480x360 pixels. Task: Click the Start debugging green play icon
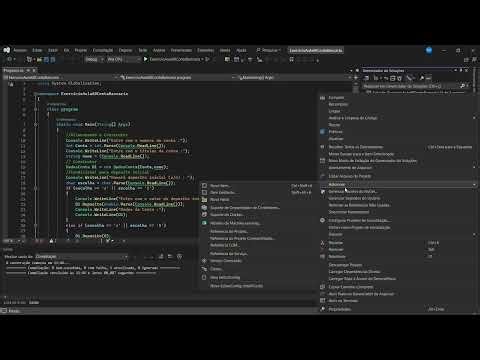[x=145, y=59]
